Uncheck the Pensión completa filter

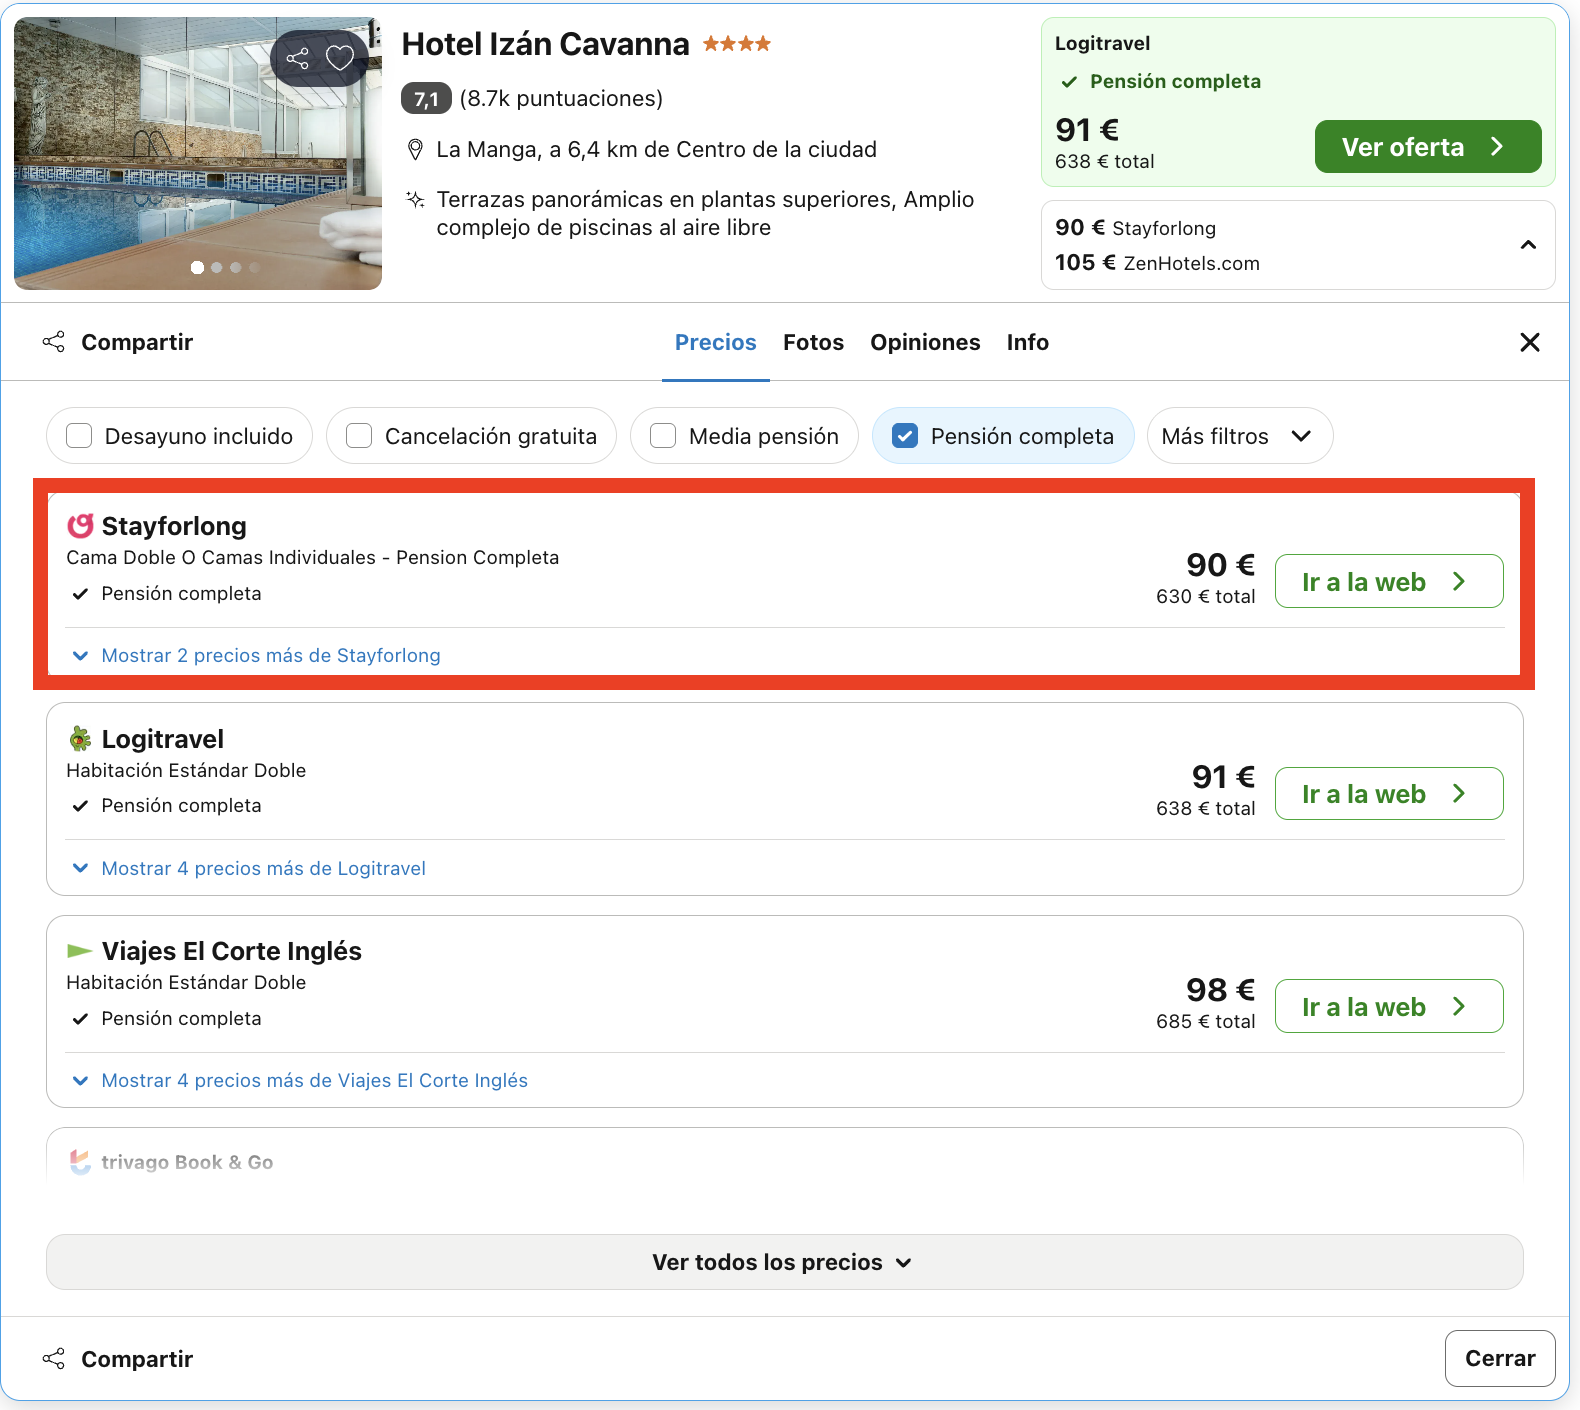coord(905,436)
